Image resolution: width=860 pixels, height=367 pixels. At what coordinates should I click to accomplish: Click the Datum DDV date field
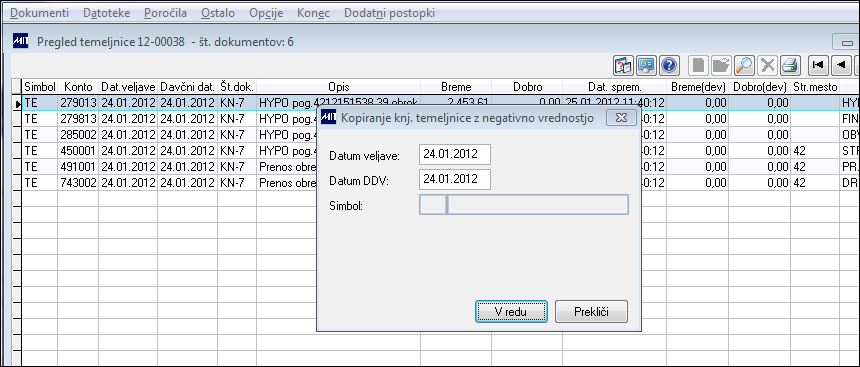pos(455,179)
